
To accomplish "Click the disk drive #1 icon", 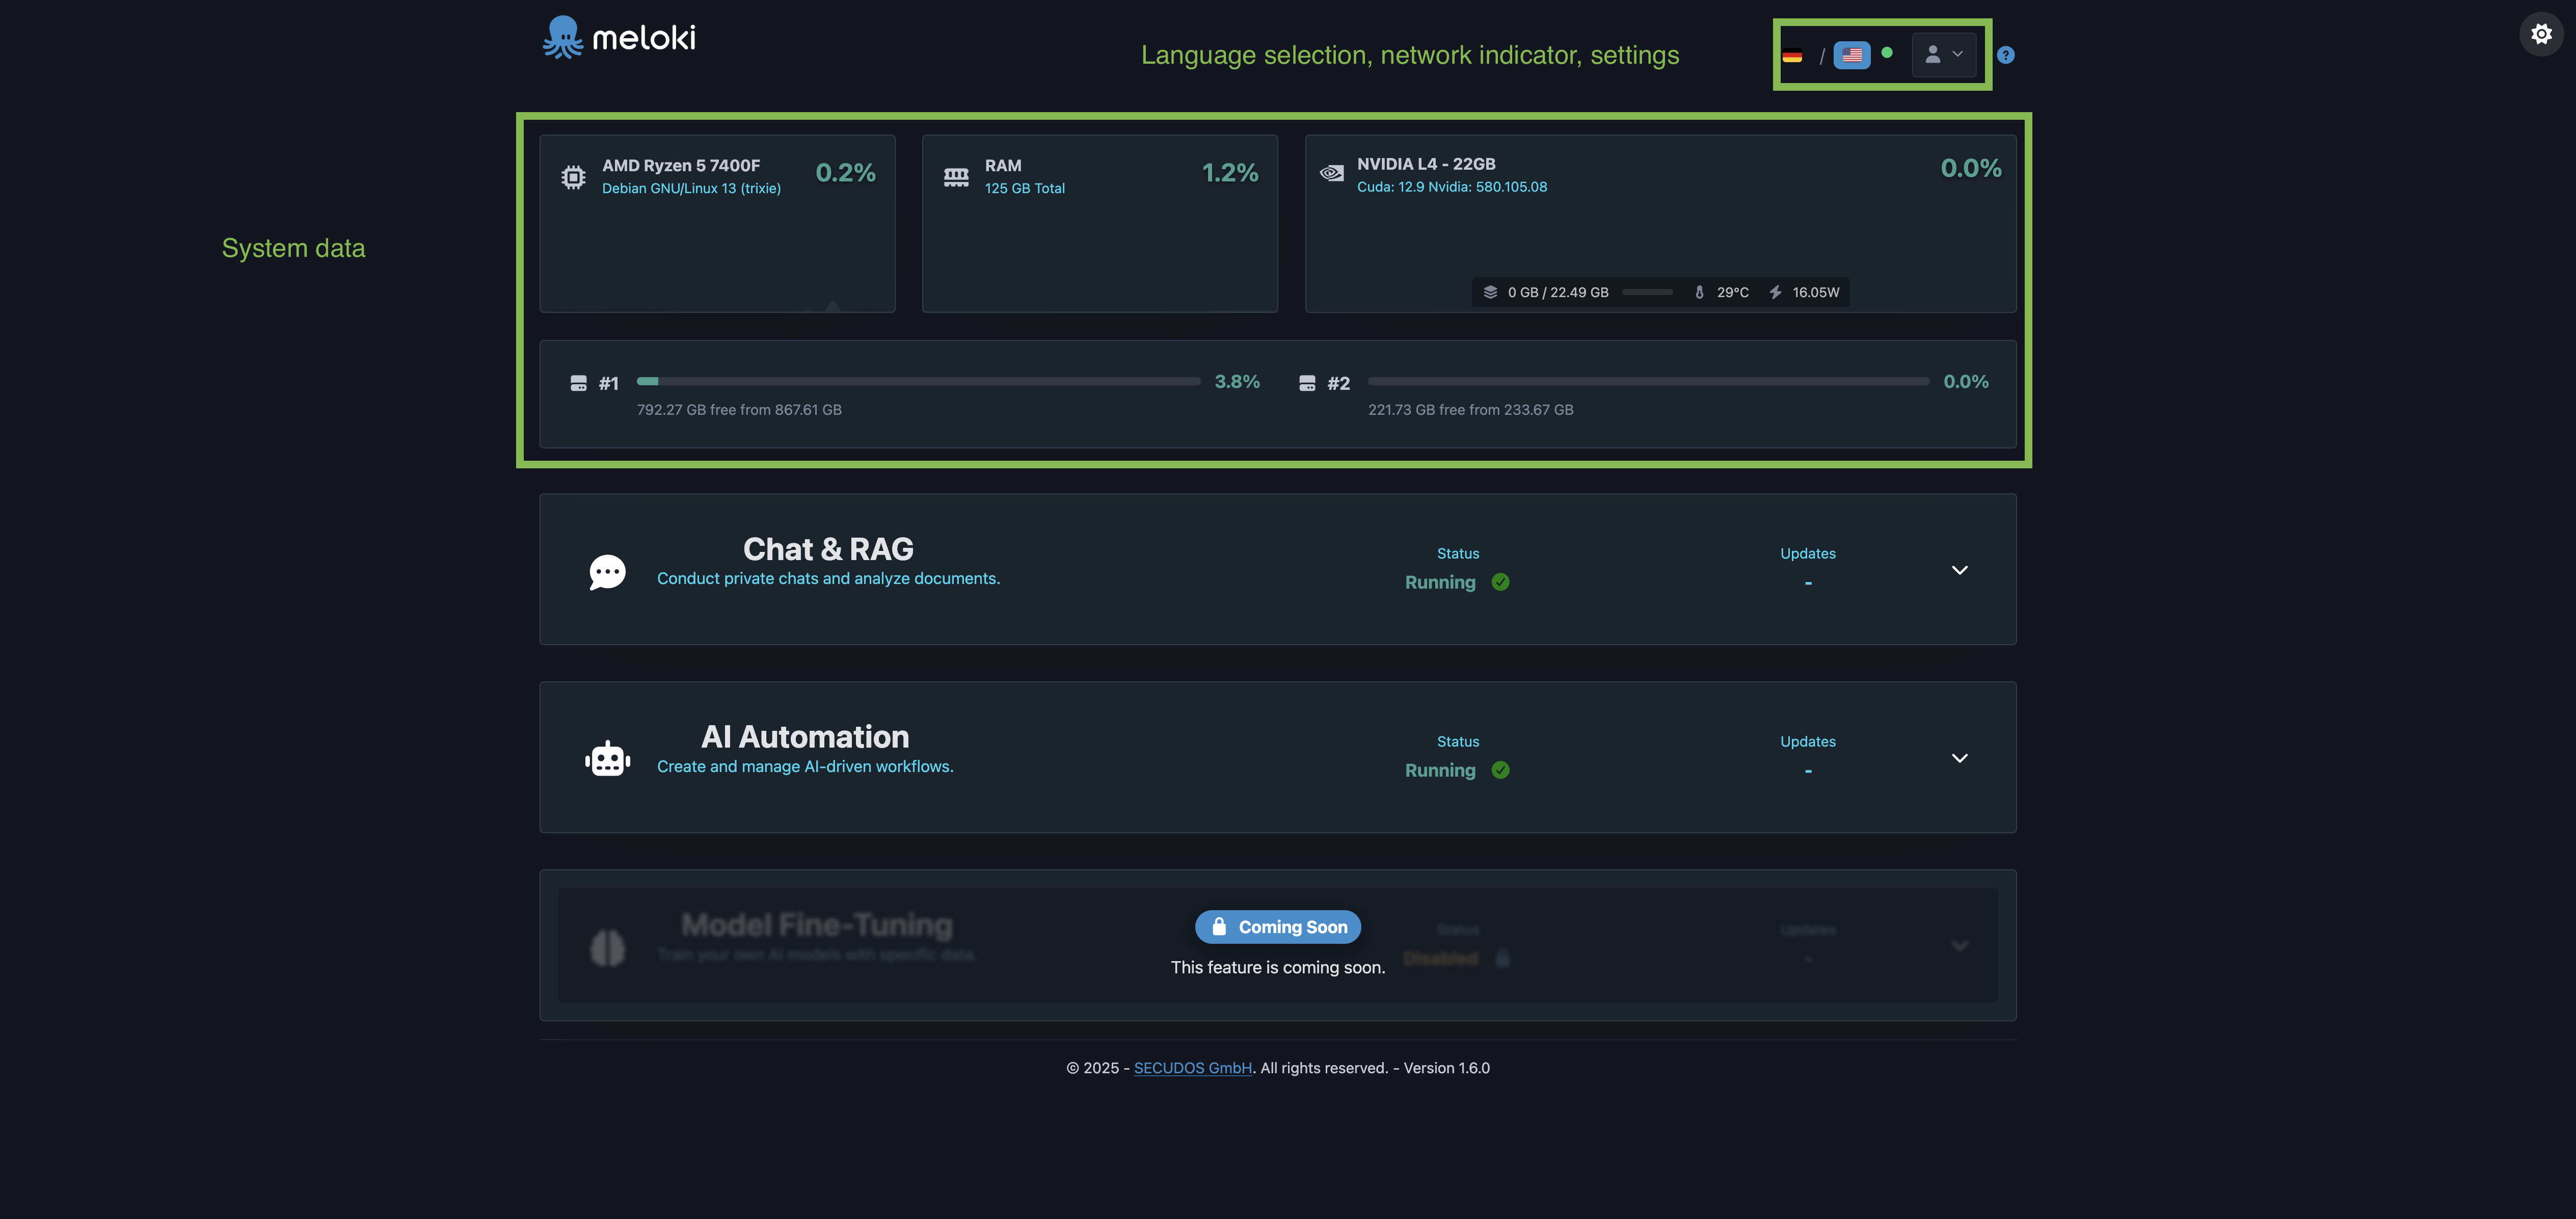I will pyautogui.click(x=578, y=382).
